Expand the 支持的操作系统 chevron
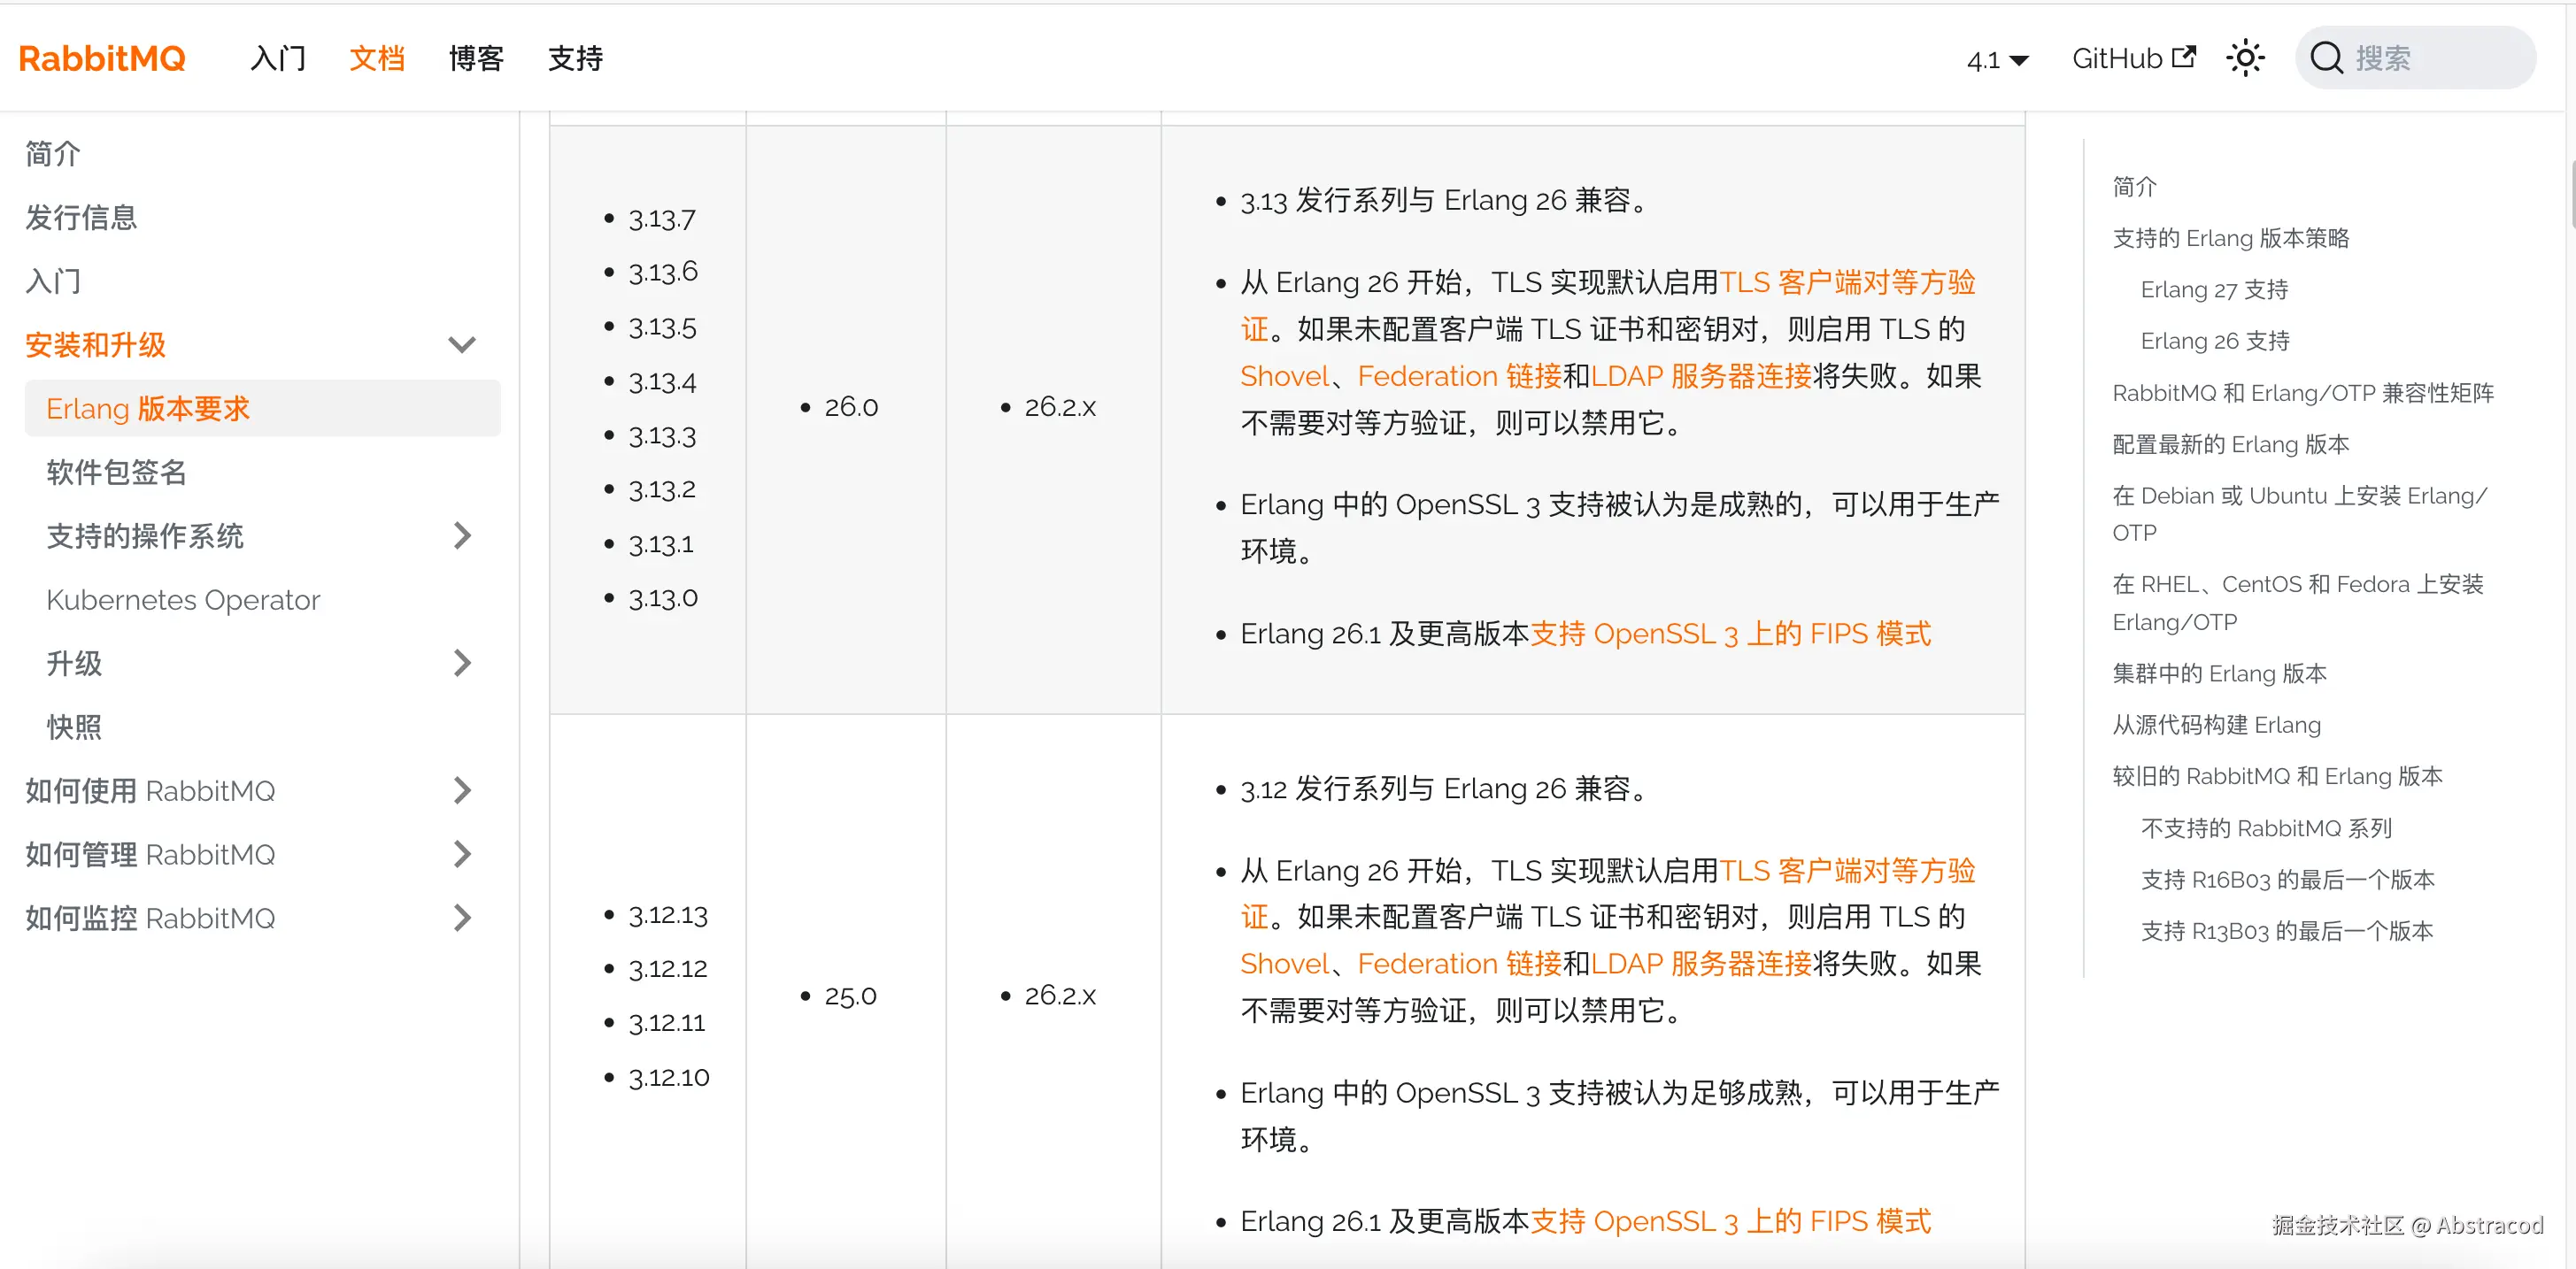The image size is (2576, 1269). [461, 535]
